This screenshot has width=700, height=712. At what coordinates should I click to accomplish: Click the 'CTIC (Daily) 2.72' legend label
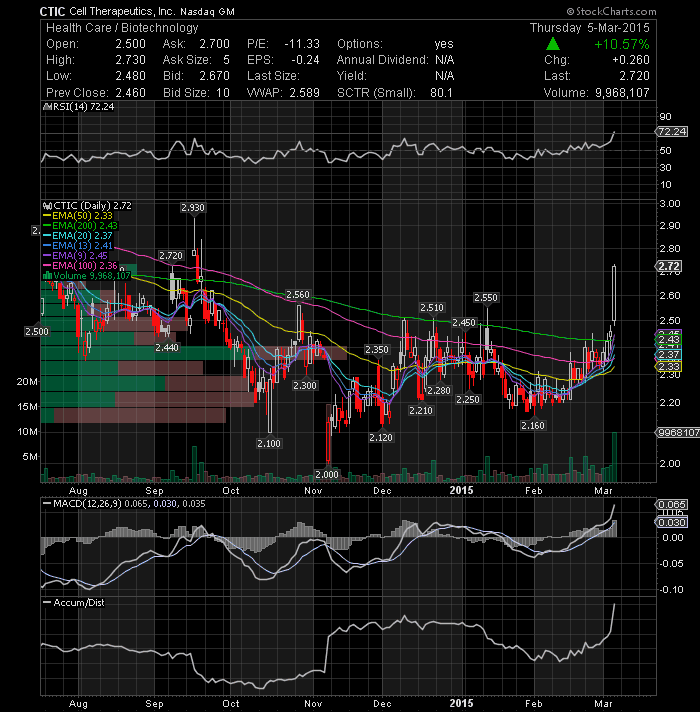click(93, 206)
